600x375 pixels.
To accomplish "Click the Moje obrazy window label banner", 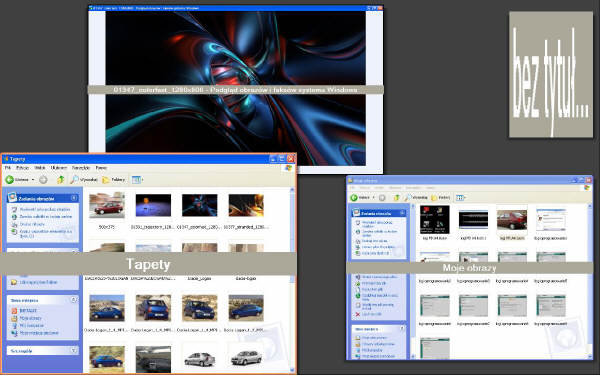I will 469,267.
